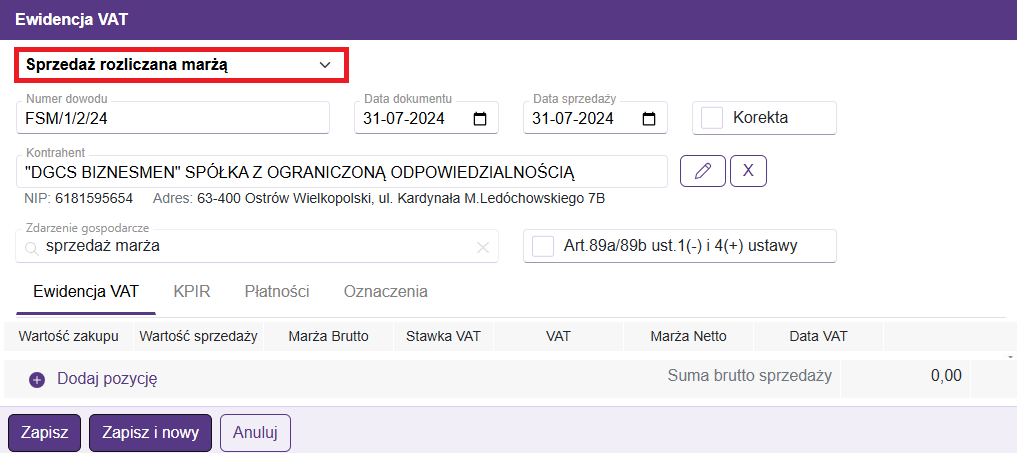Edit contractor with the pencil icon
1017x453 pixels.
pos(702,171)
